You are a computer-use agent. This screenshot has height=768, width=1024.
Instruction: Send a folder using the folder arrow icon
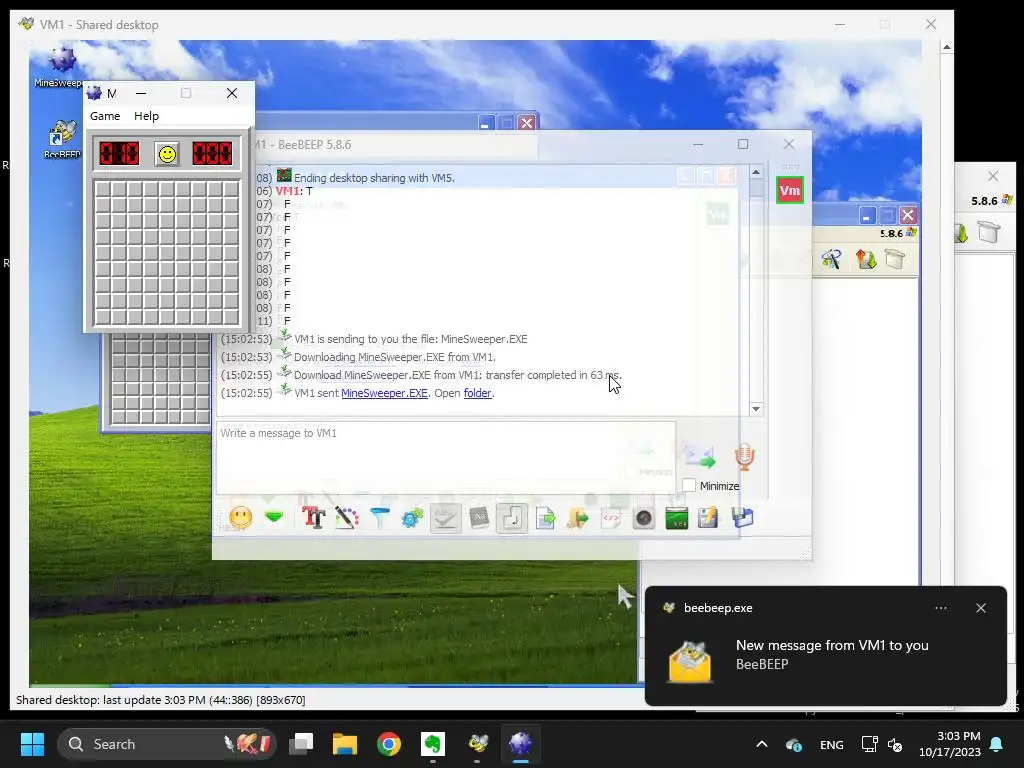[x=578, y=519]
